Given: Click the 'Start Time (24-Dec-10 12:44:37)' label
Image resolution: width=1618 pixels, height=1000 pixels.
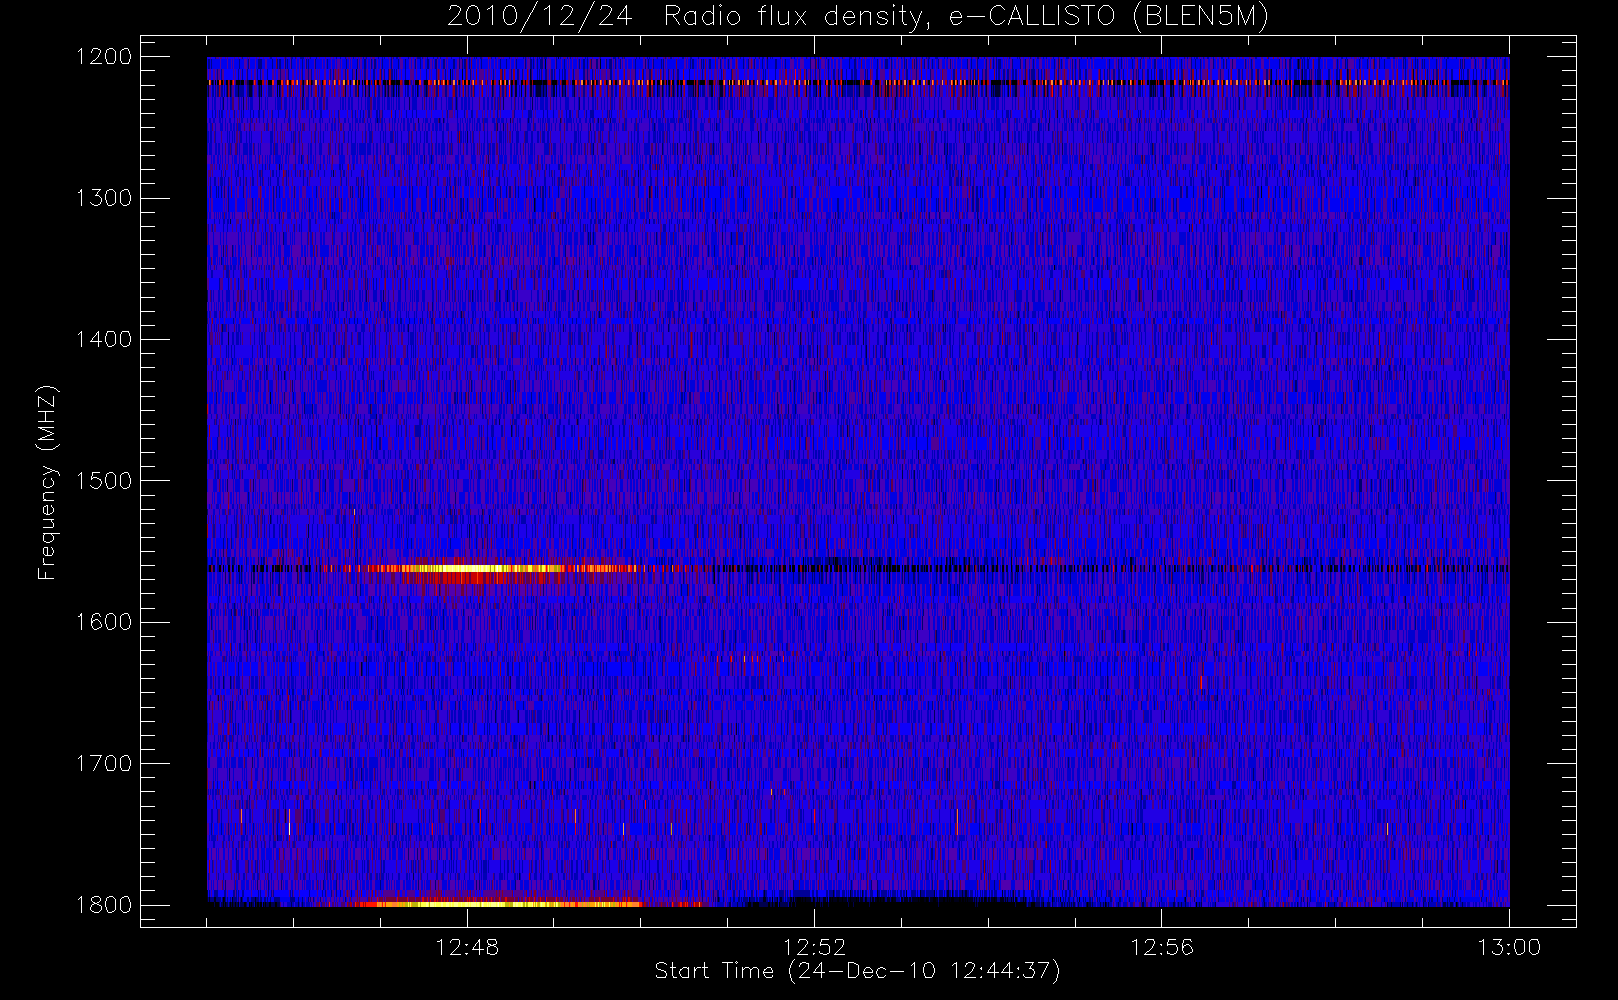Looking at the screenshot, I should (857, 971).
